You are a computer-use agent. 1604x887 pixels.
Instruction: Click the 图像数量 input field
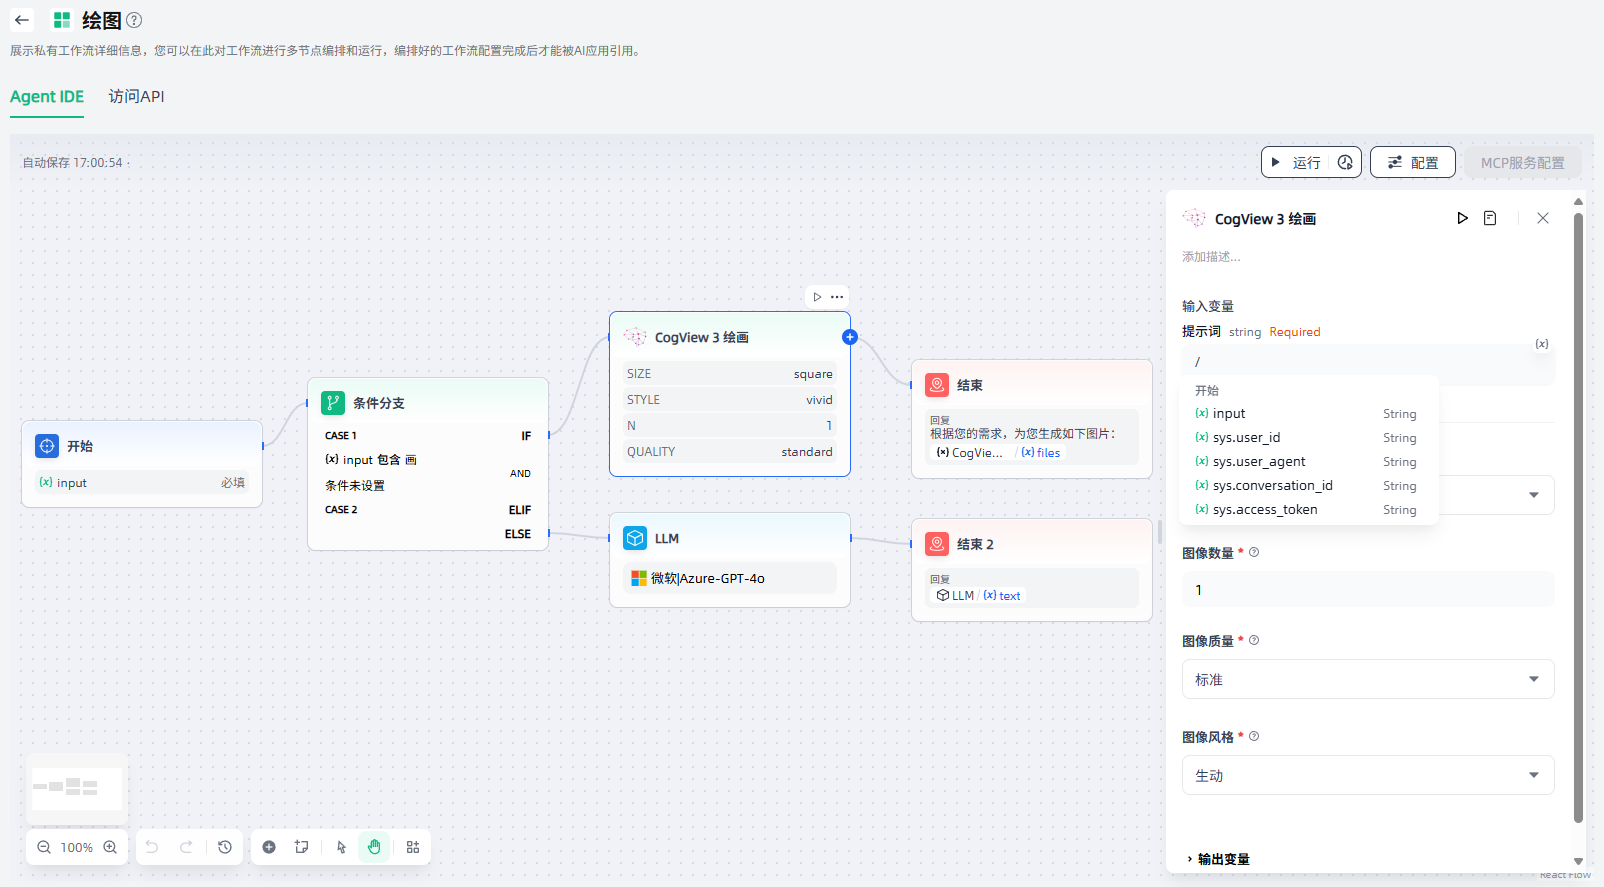[x=1367, y=590]
